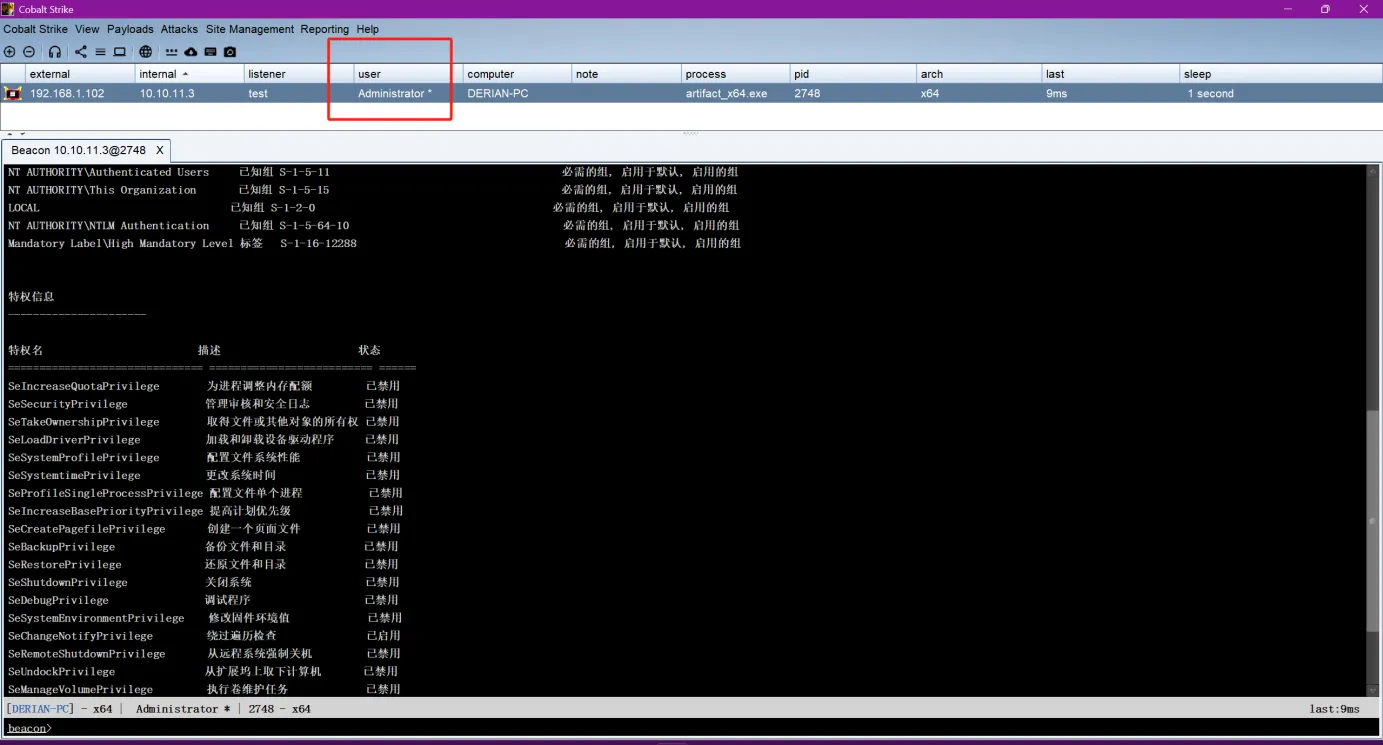This screenshot has height=745, width=1383.
Task: Sort sessions by process column header
Action: [x=735, y=74]
